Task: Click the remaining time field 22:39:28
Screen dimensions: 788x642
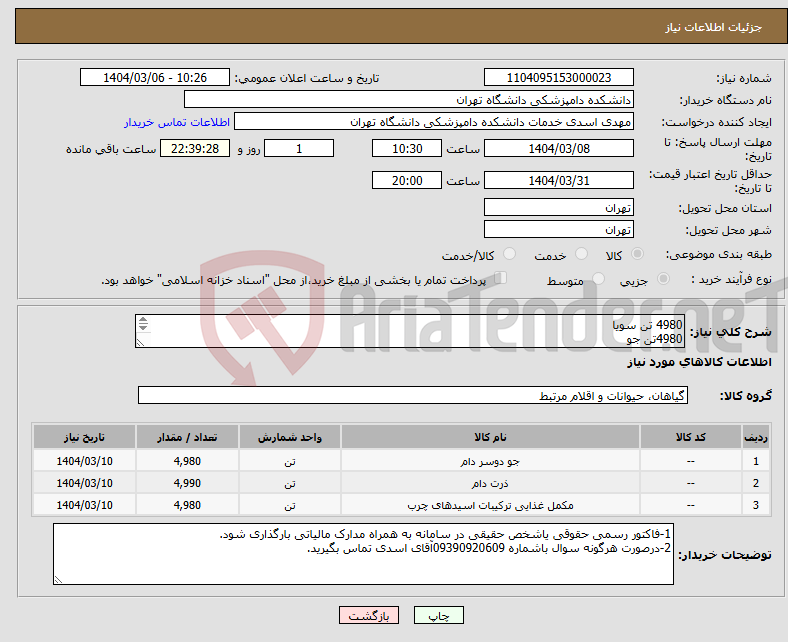Action: (195, 148)
